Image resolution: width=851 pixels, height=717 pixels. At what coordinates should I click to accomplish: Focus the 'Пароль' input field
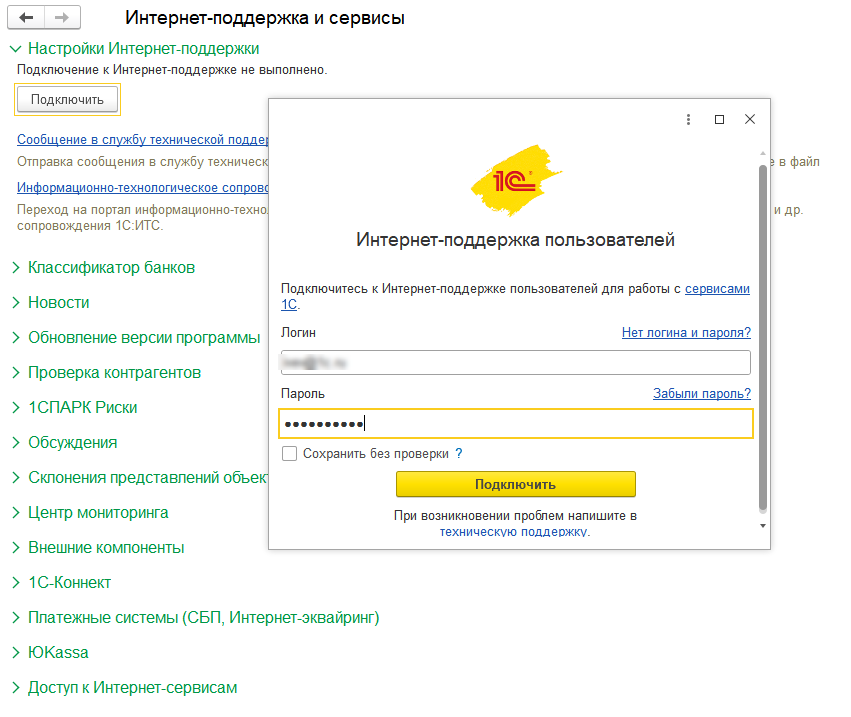point(514,424)
